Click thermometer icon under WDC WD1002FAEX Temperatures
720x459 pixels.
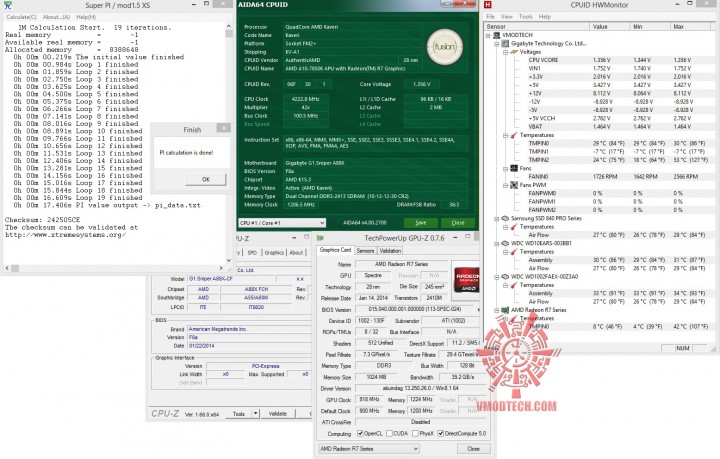[514, 285]
